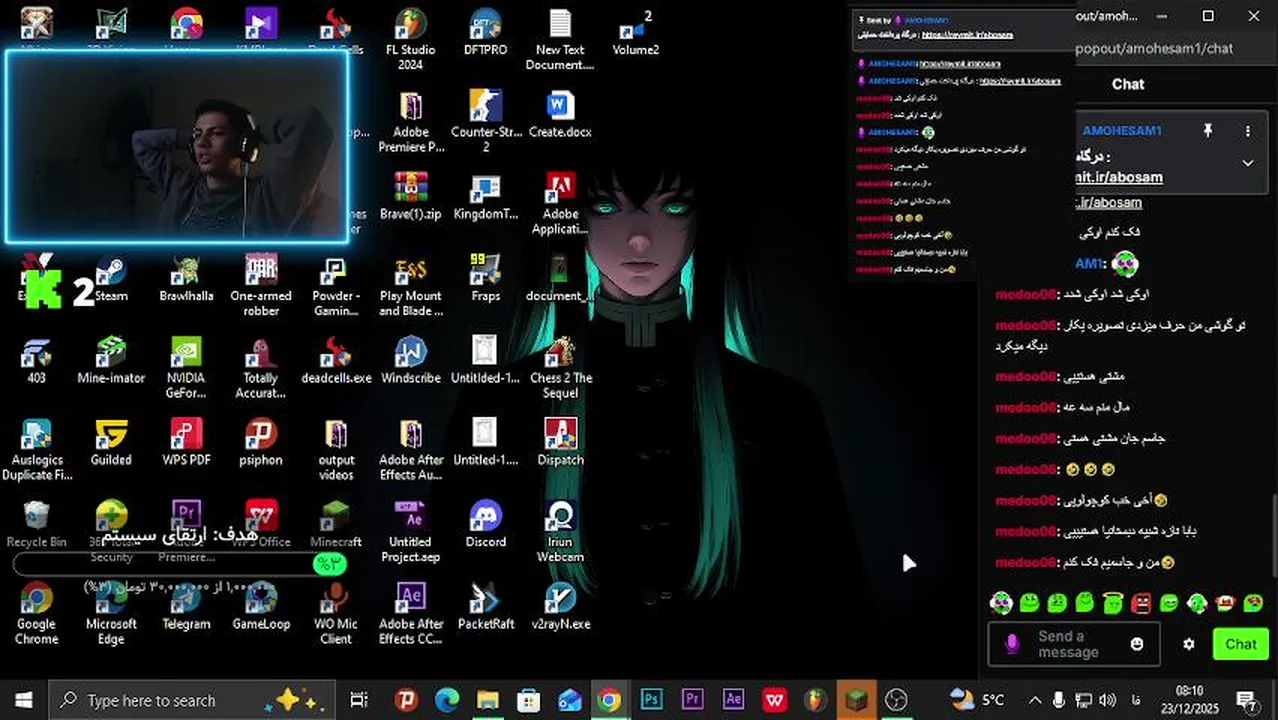Open OBS Studio from taskbar
1278x720 pixels.
point(897,700)
